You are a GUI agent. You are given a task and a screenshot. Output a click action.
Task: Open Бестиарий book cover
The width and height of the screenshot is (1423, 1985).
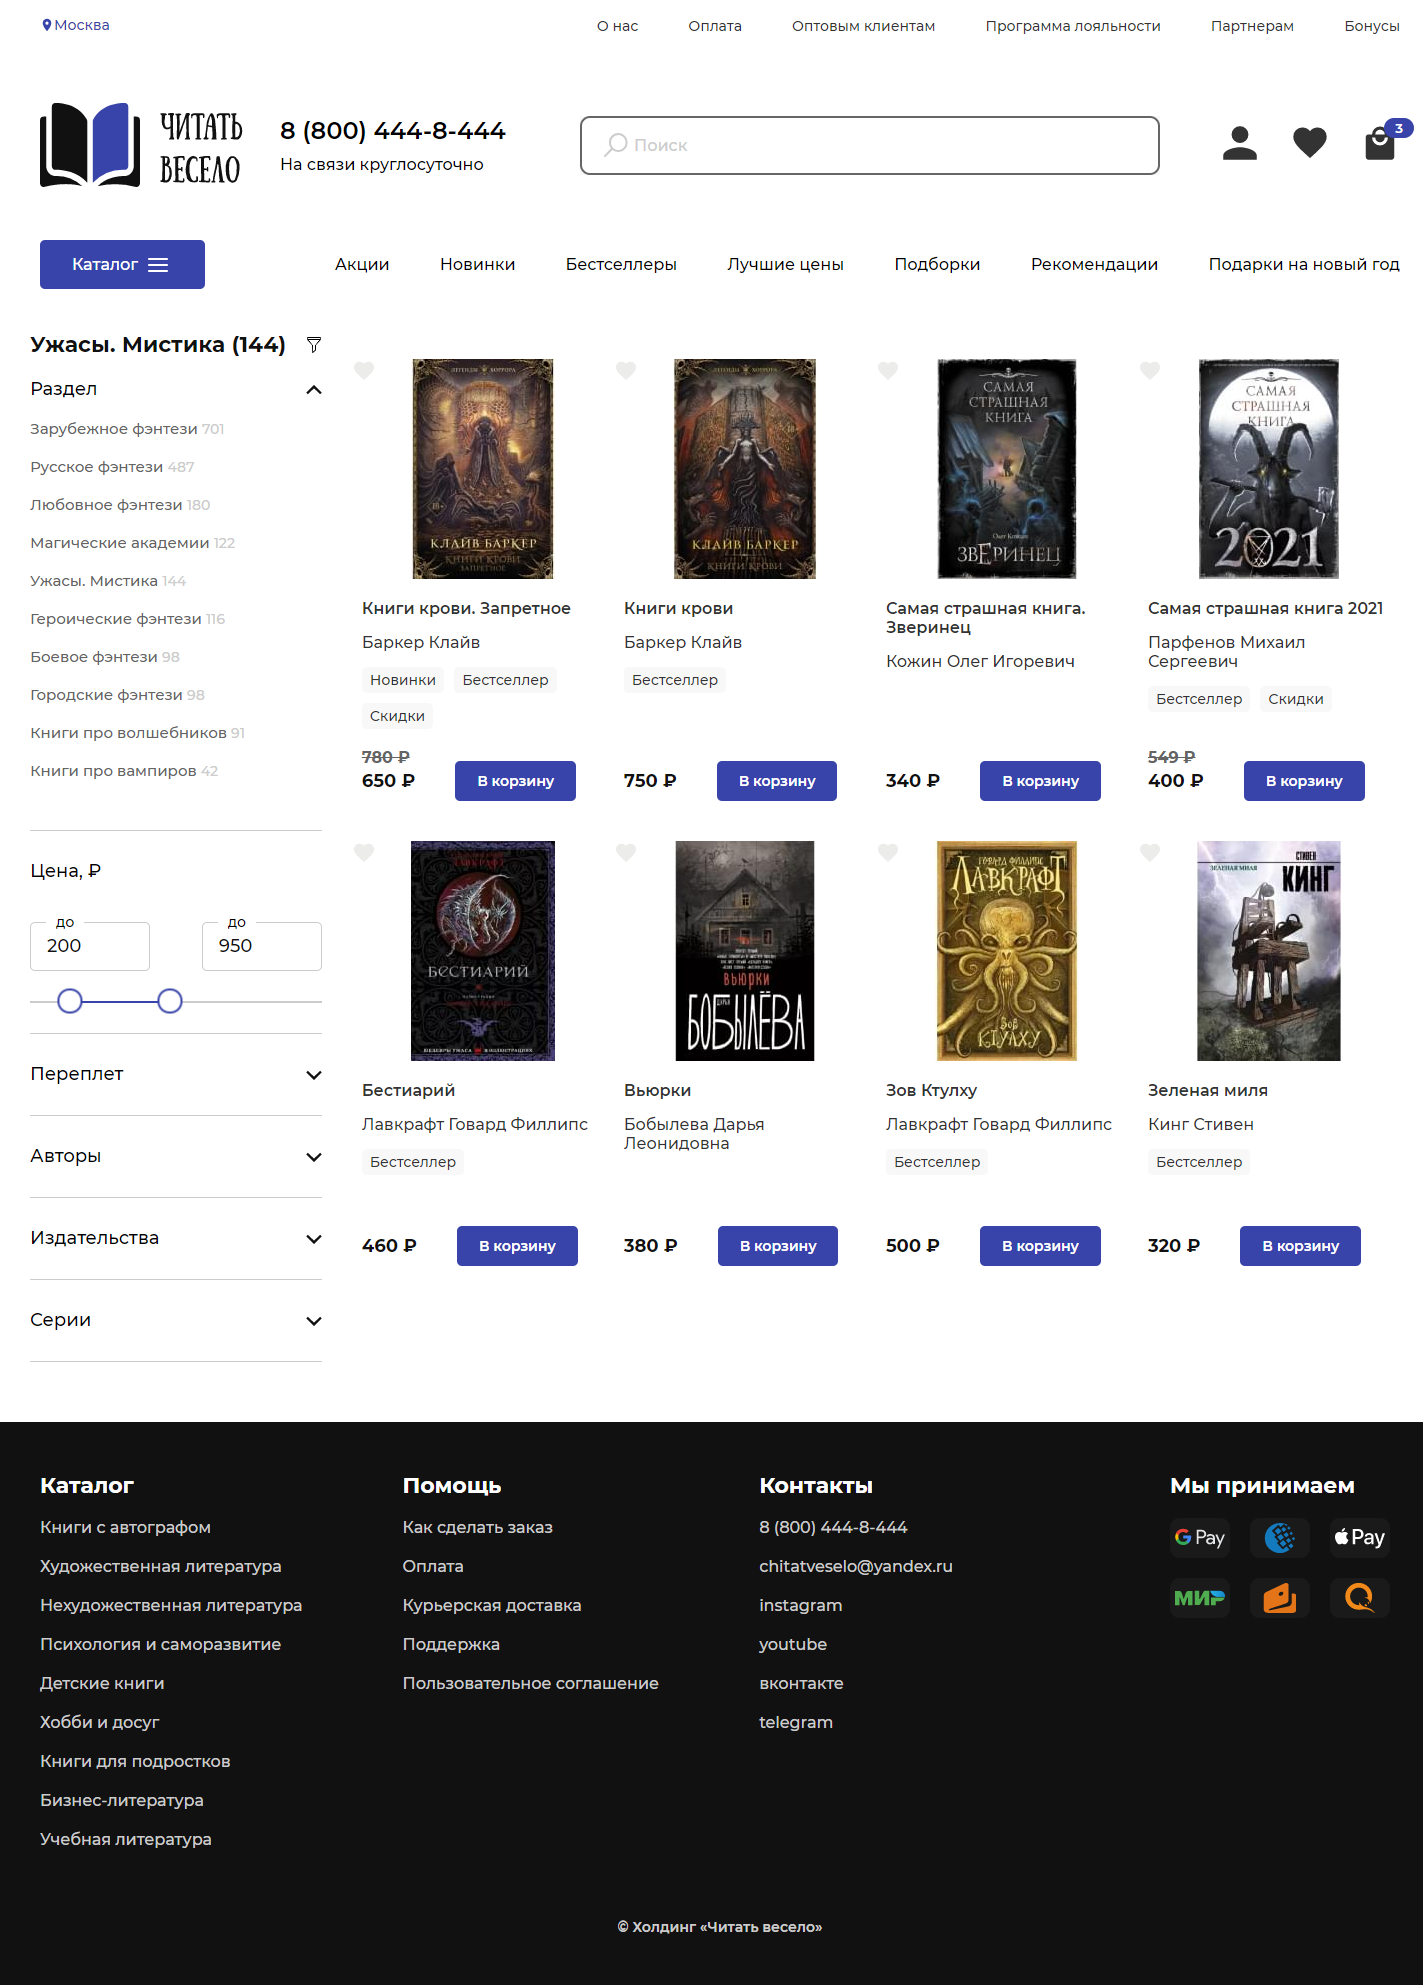click(x=483, y=951)
